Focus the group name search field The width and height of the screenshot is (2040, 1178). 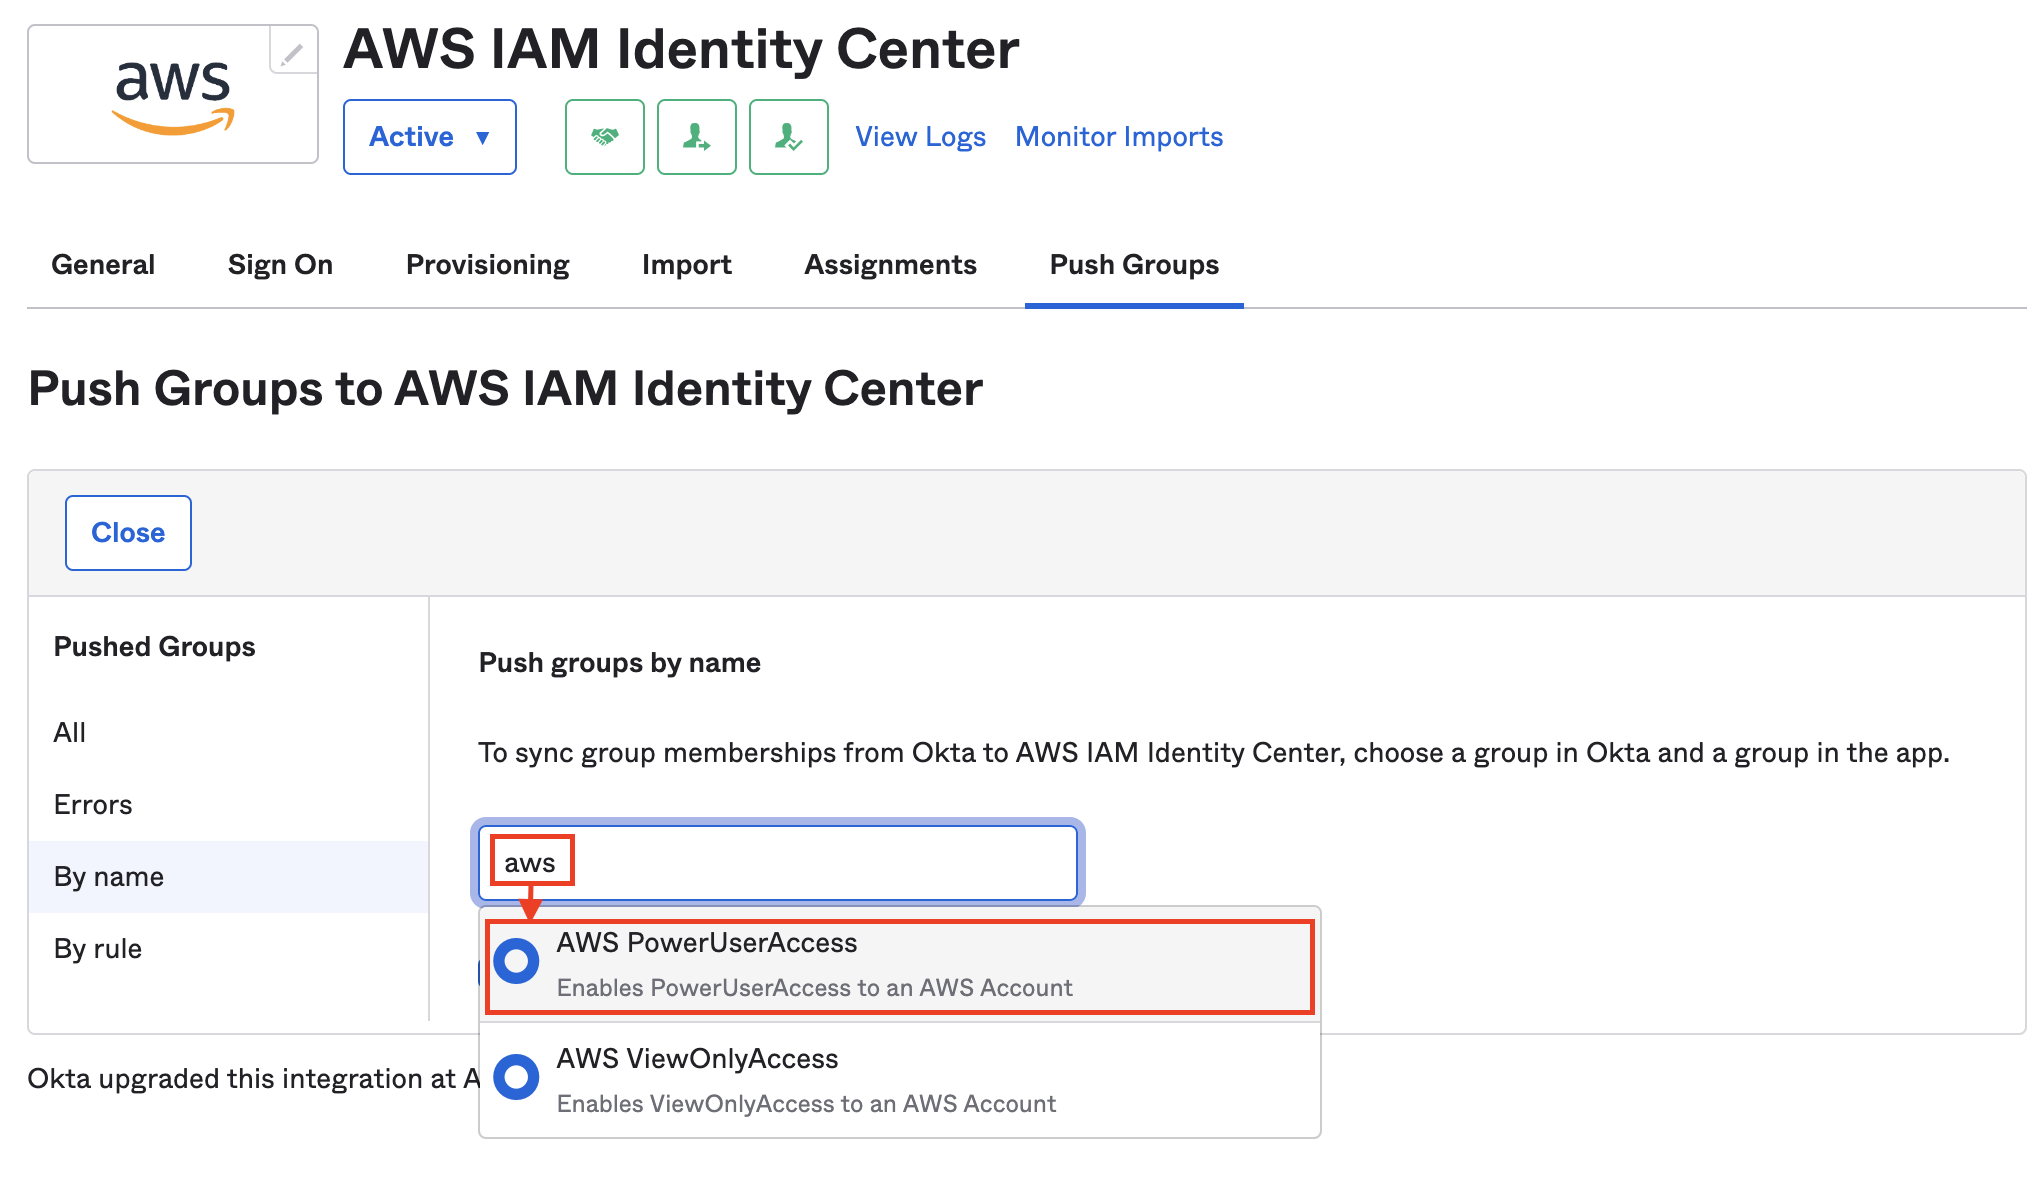[x=778, y=862]
